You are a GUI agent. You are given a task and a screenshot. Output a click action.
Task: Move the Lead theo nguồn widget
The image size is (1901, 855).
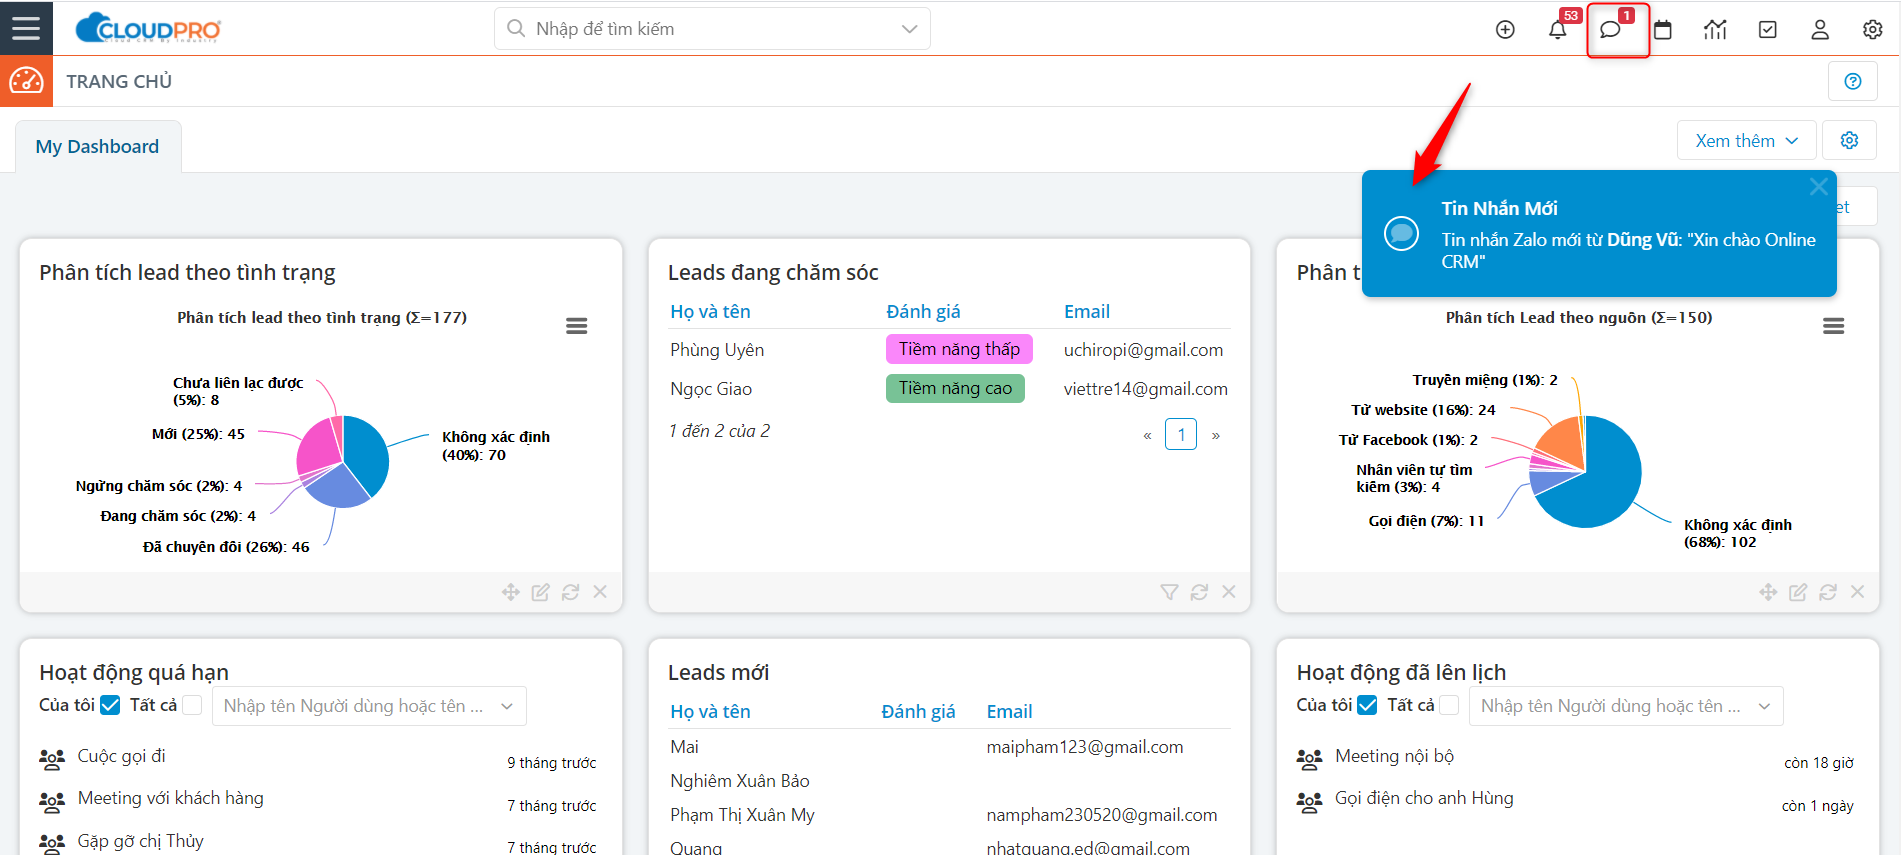point(1768,592)
